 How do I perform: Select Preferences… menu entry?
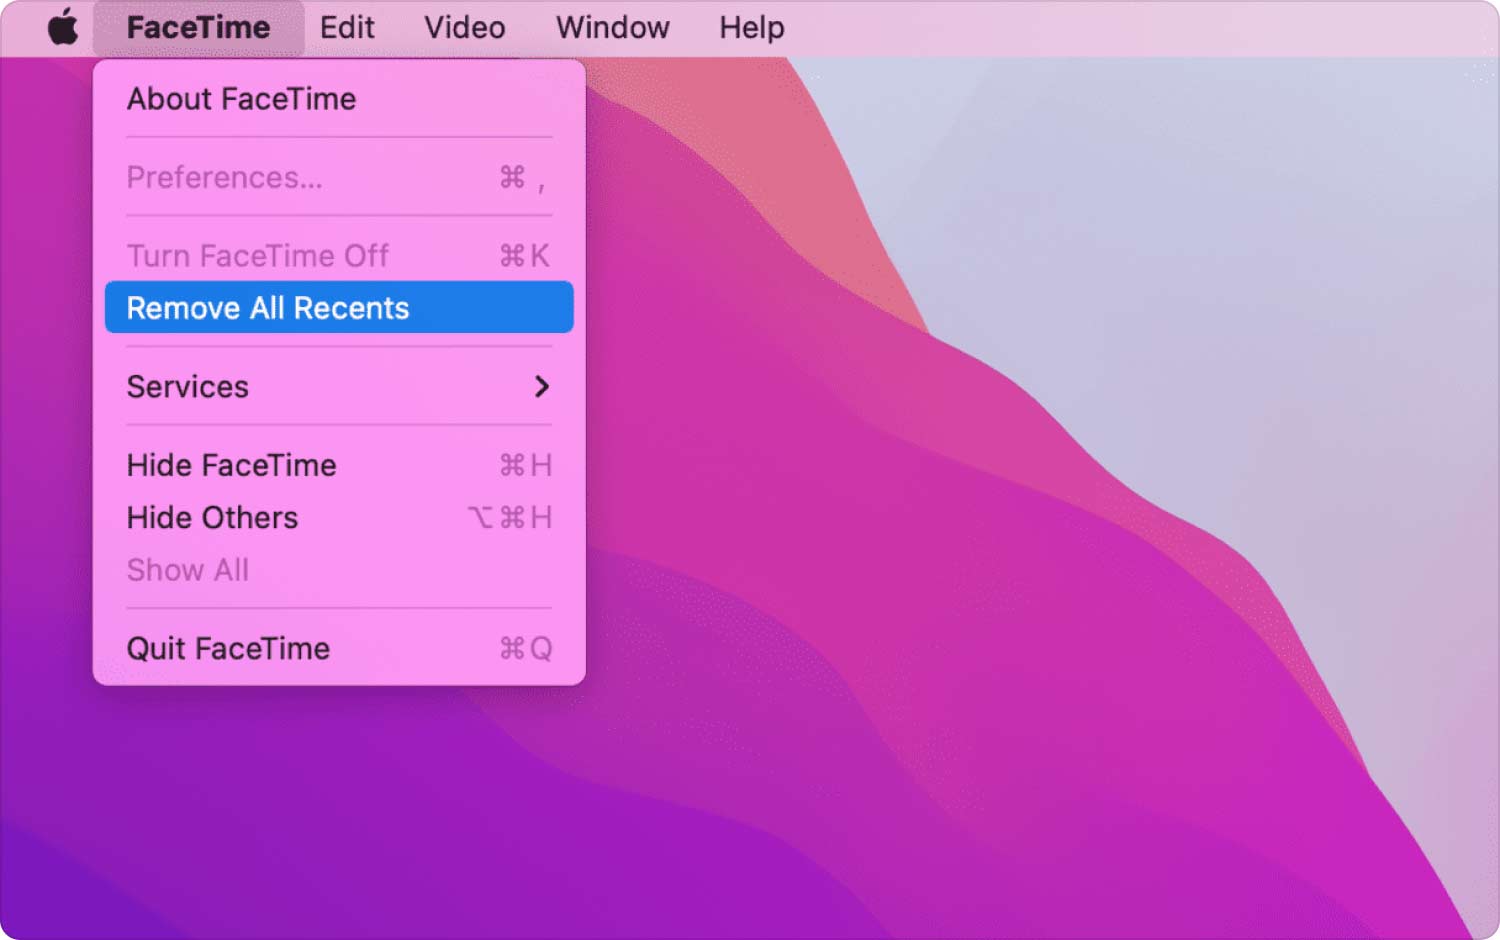coord(339,177)
